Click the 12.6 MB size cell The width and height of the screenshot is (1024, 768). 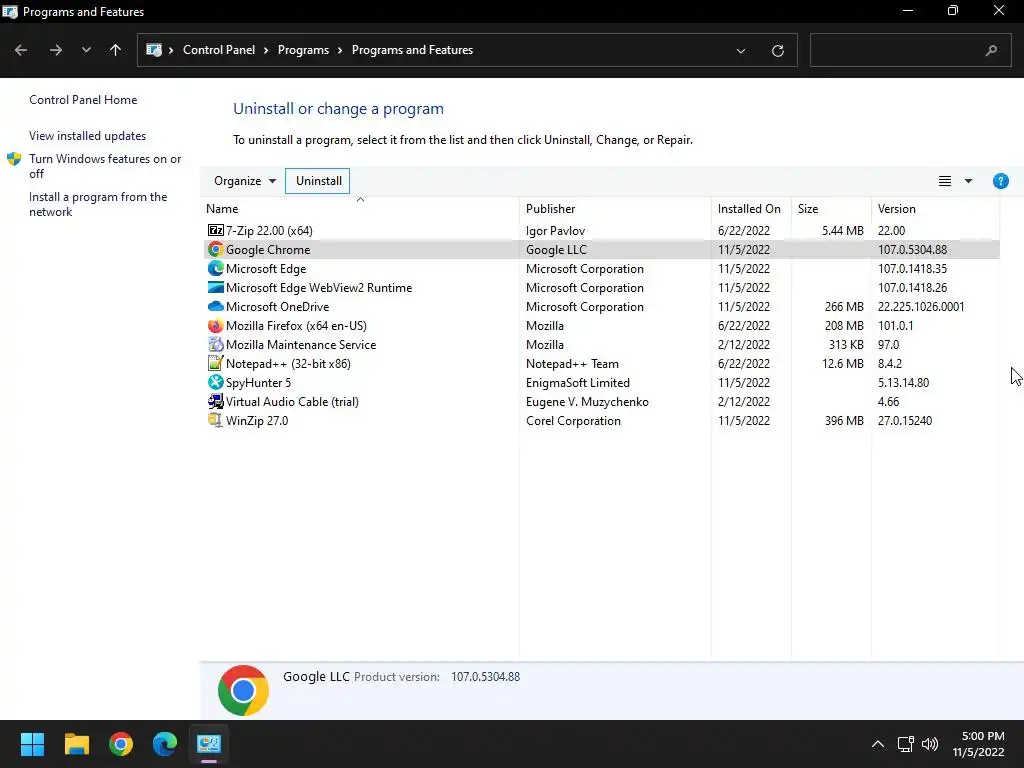tap(842, 363)
